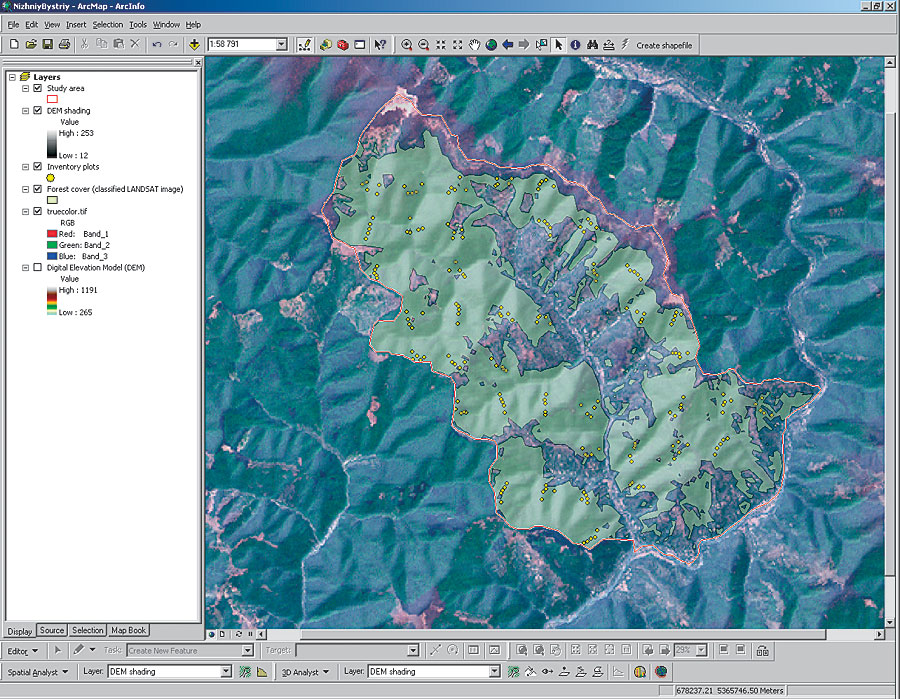
Task: Collapse the DEM shading legend
Action: click(x=25, y=111)
